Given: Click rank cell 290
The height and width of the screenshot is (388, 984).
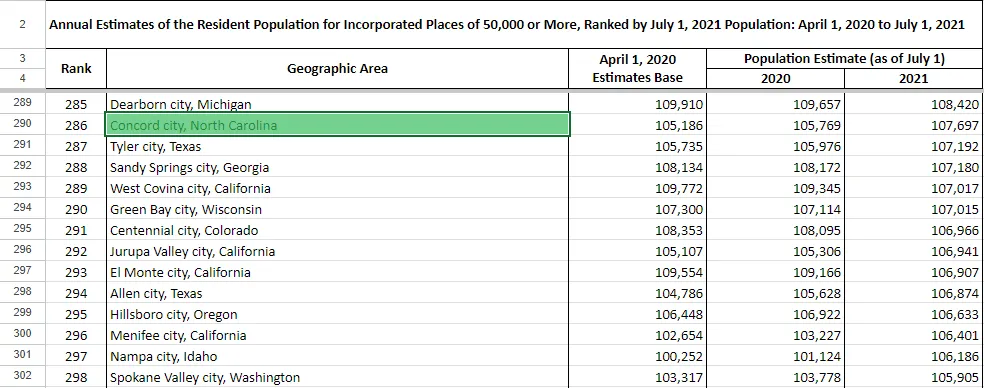Looking at the screenshot, I should pyautogui.click(x=76, y=209).
